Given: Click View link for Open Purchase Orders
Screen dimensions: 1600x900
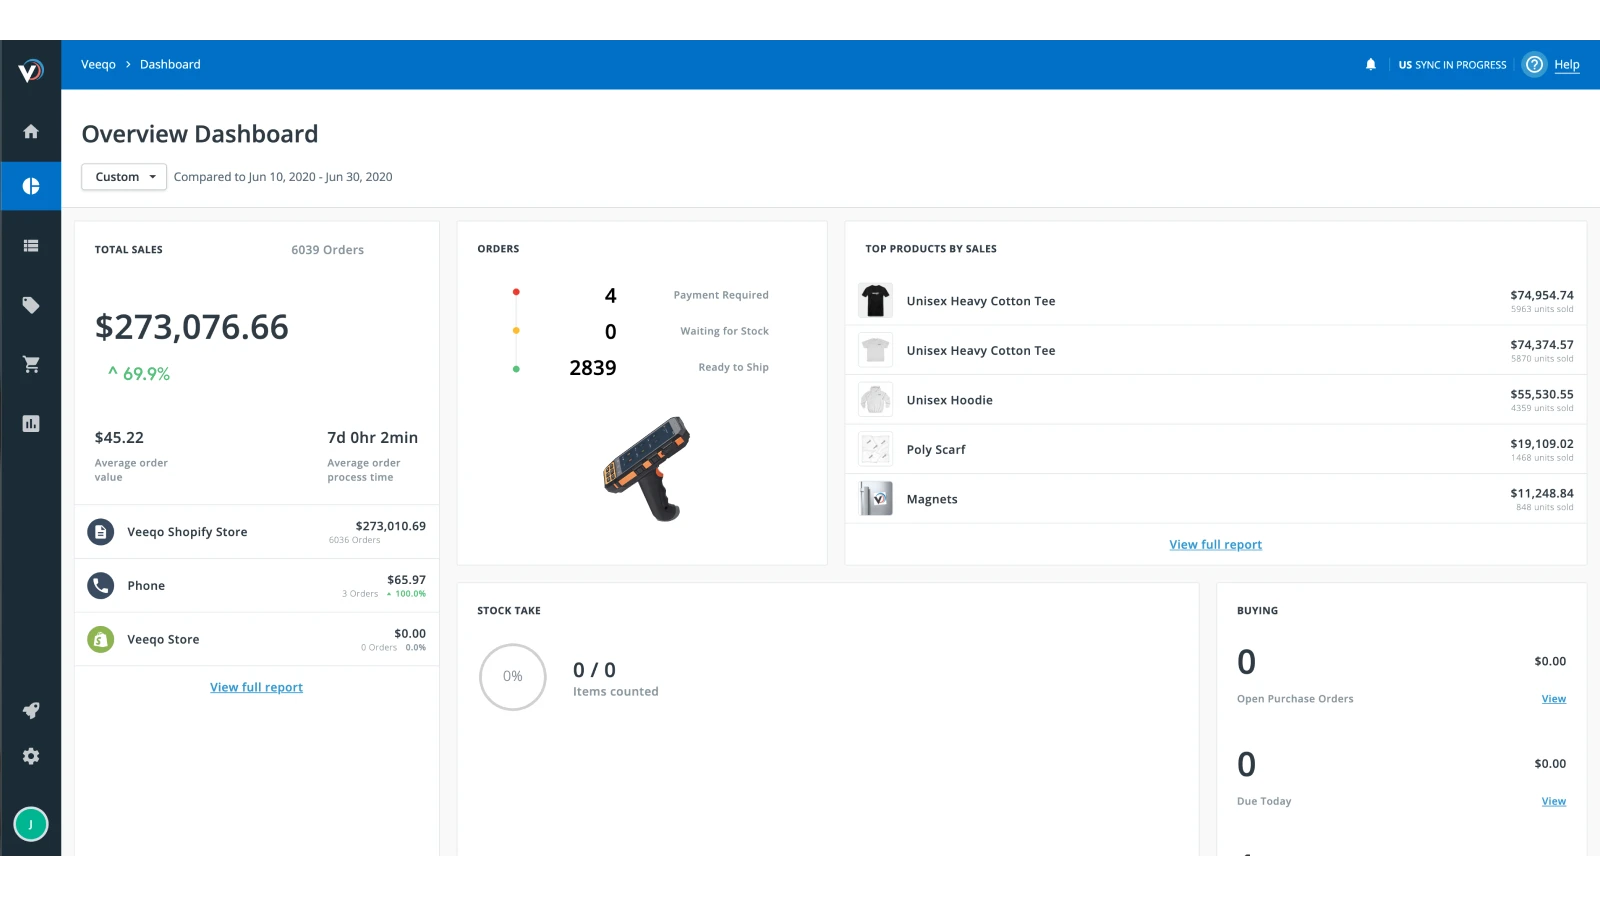Looking at the screenshot, I should tap(1554, 699).
